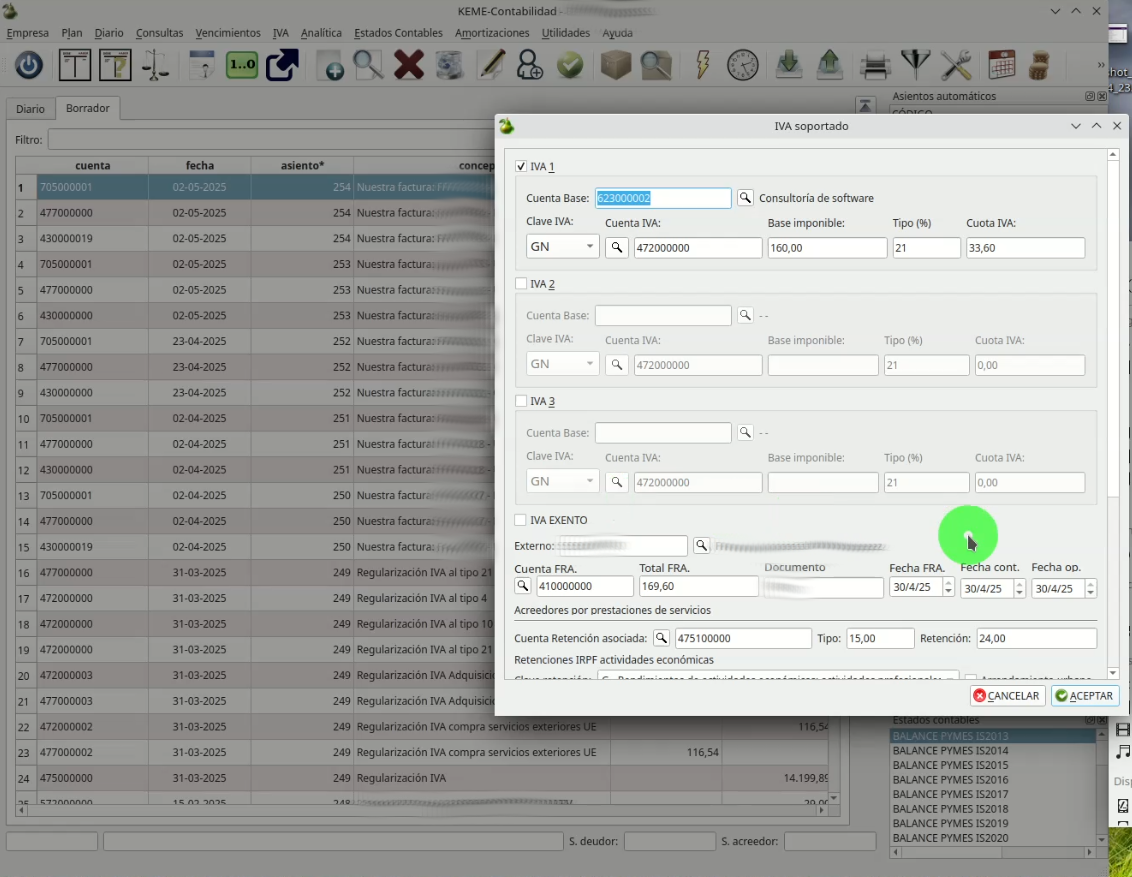This screenshot has width=1132, height=877.
Task: Click the export arrow toolbar icon
Action: [x=282, y=66]
